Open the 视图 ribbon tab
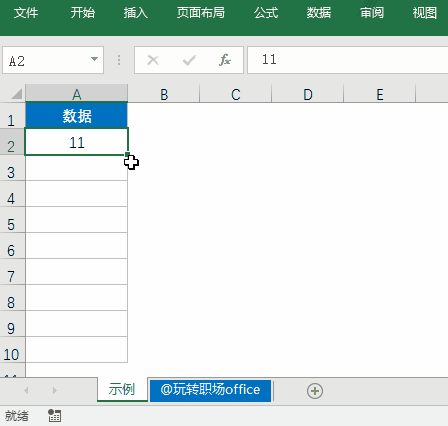 (x=425, y=13)
